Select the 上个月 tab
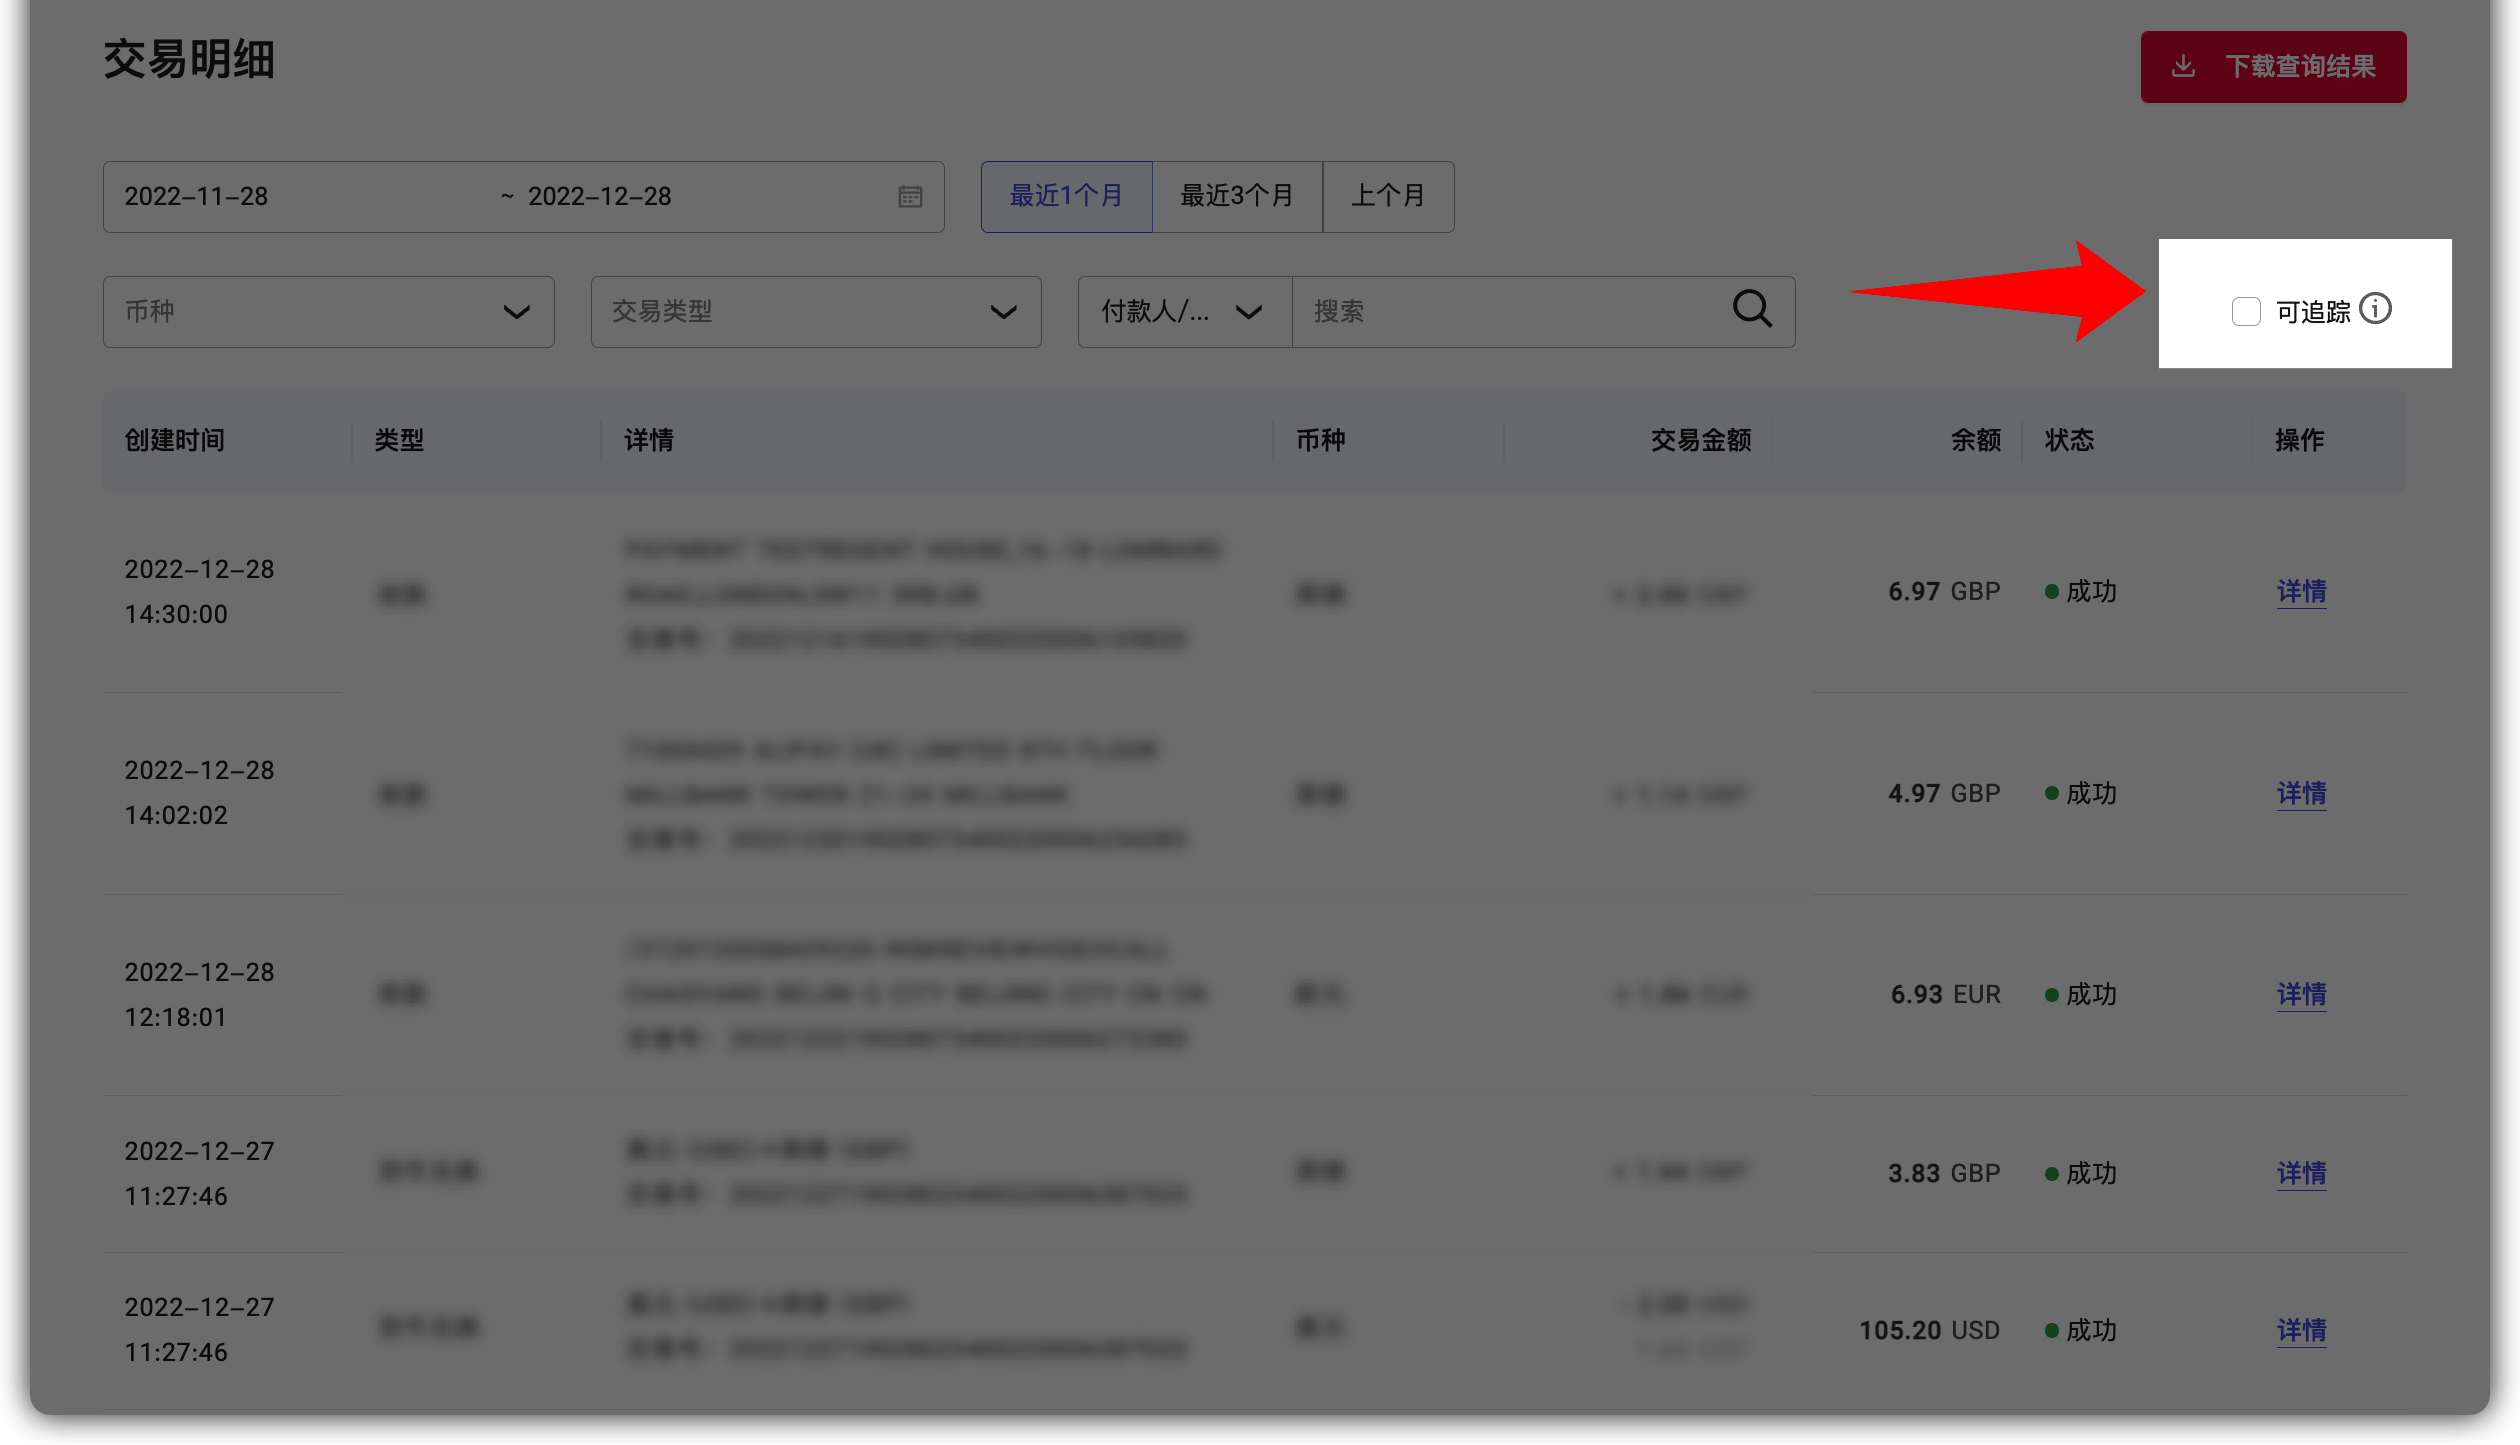Viewport: 2520px width, 1445px height. (1389, 196)
